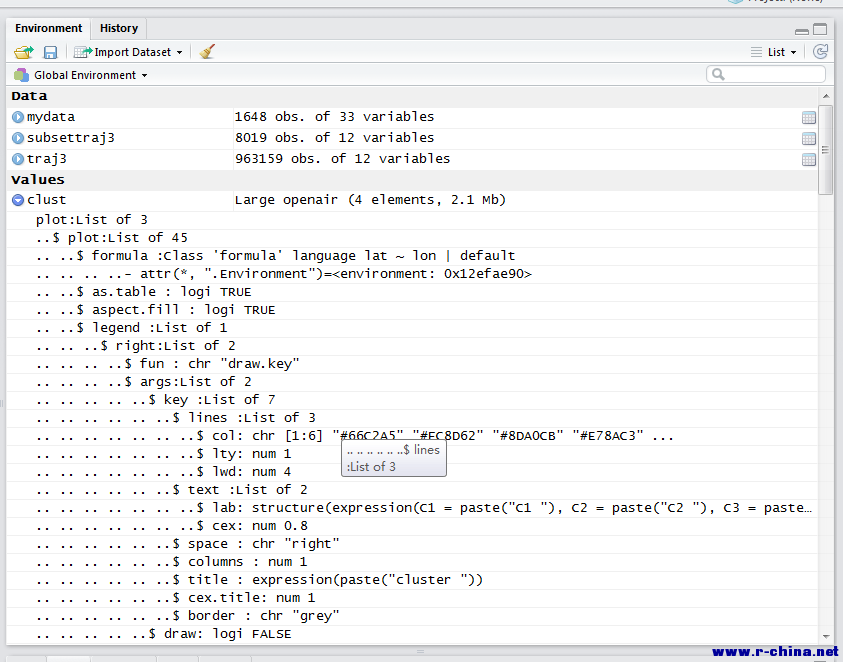
Task: Expand the subsettraj3 data frame
Action: pyautogui.click(x=18, y=138)
